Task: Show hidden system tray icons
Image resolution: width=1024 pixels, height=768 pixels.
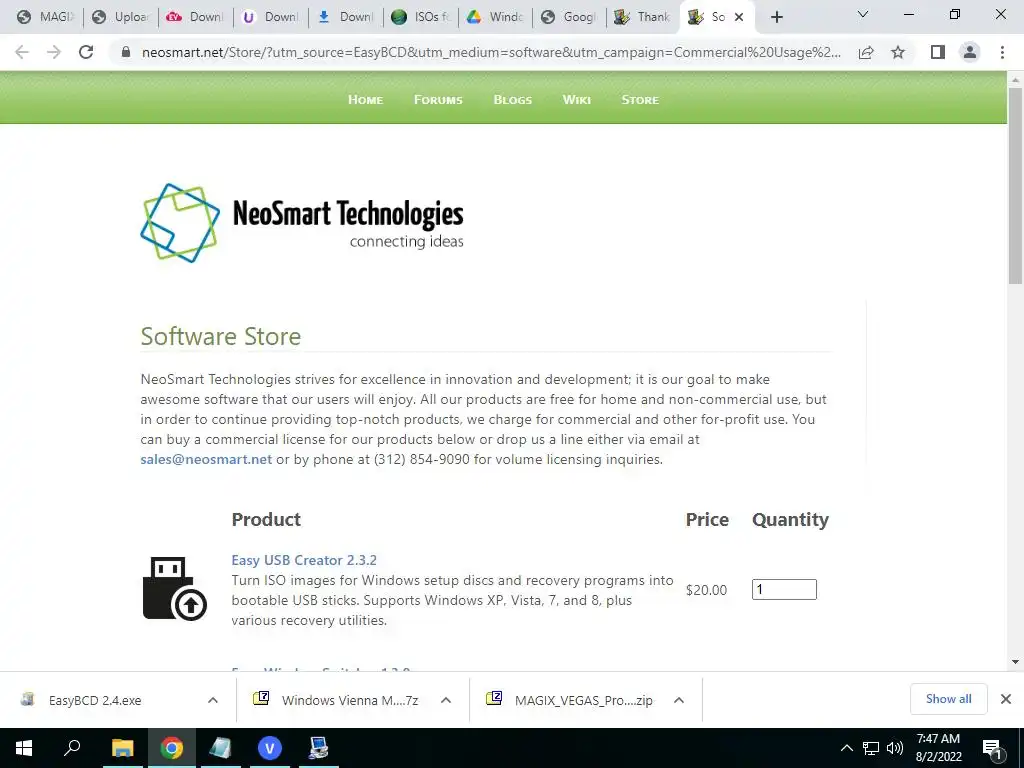Action: pyautogui.click(x=846, y=748)
